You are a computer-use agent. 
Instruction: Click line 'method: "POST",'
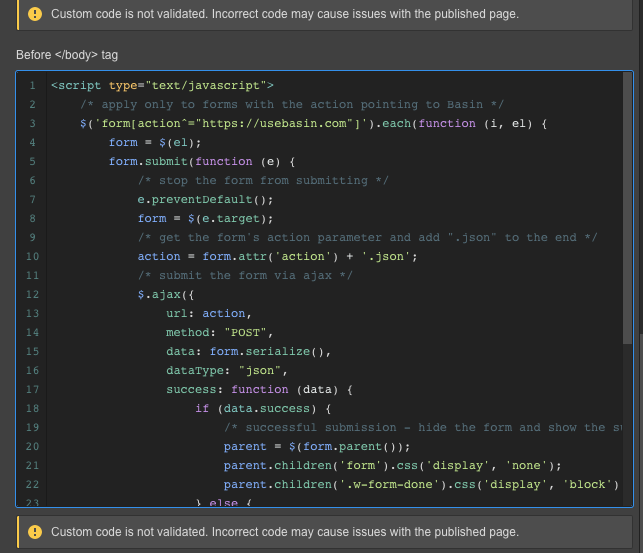coord(219,332)
